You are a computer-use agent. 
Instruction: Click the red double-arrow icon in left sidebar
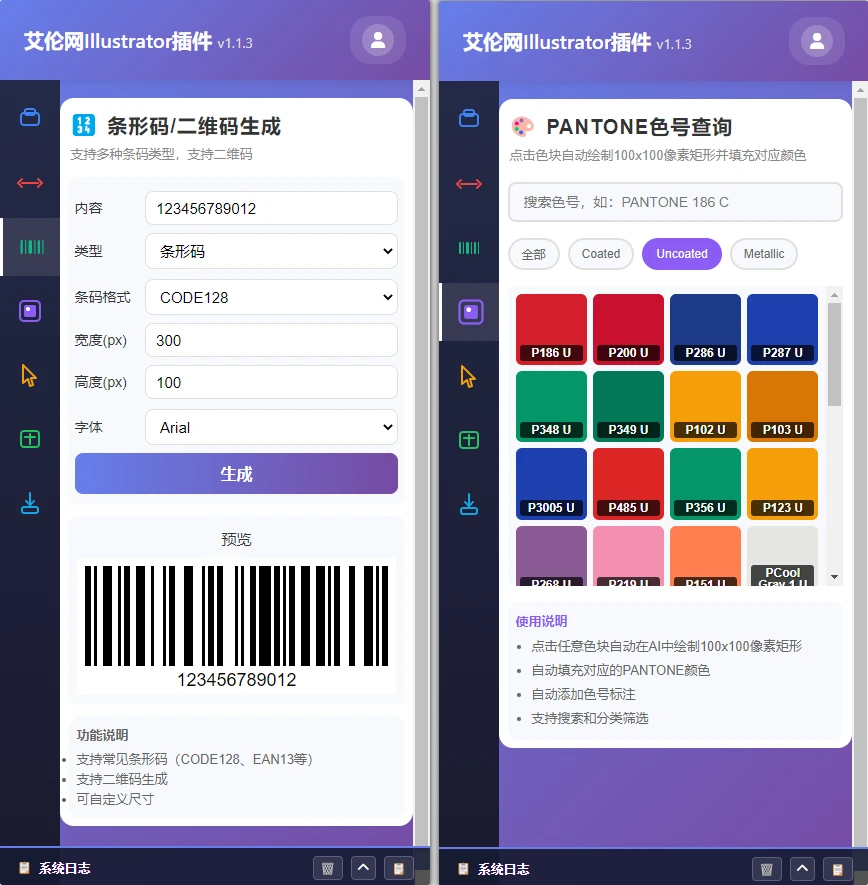click(30, 183)
